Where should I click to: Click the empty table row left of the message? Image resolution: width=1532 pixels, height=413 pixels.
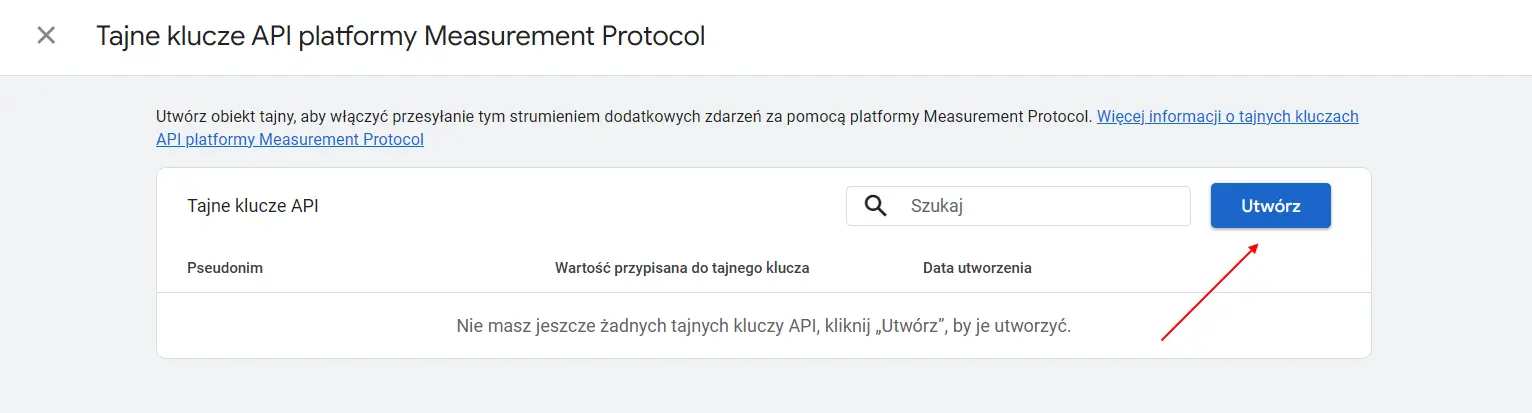click(x=300, y=326)
